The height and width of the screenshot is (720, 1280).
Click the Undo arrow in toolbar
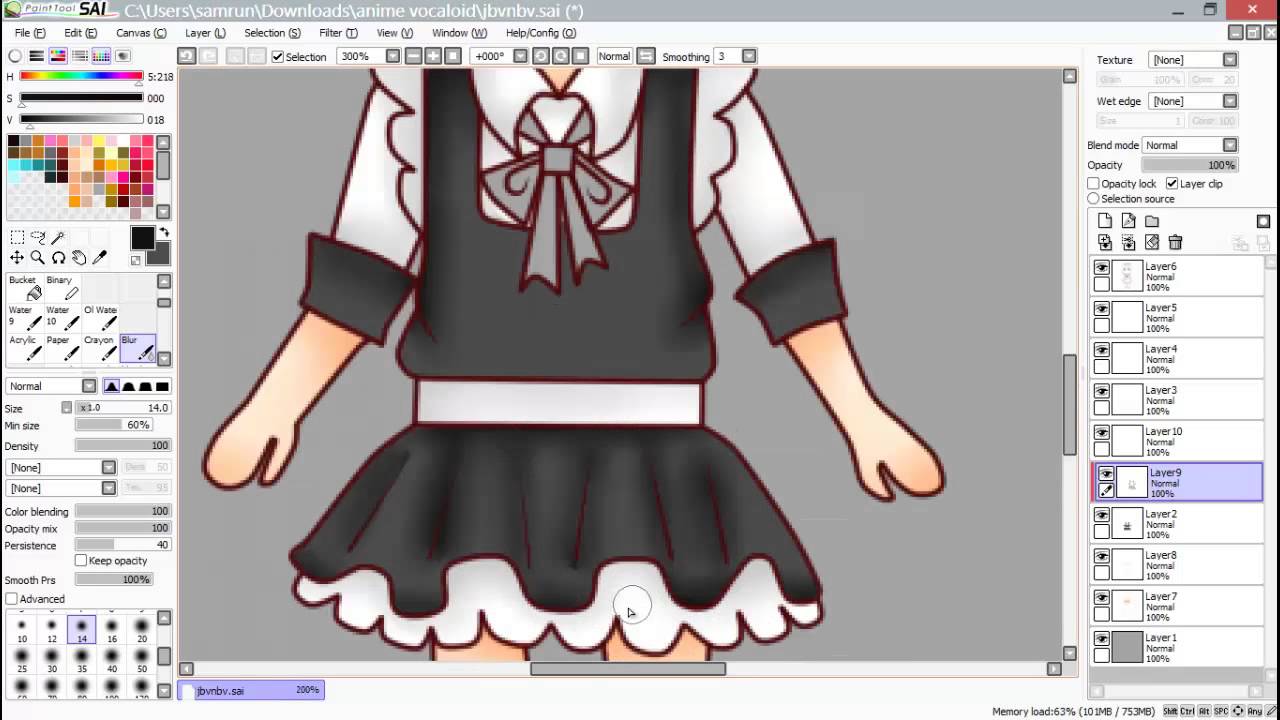[186, 56]
